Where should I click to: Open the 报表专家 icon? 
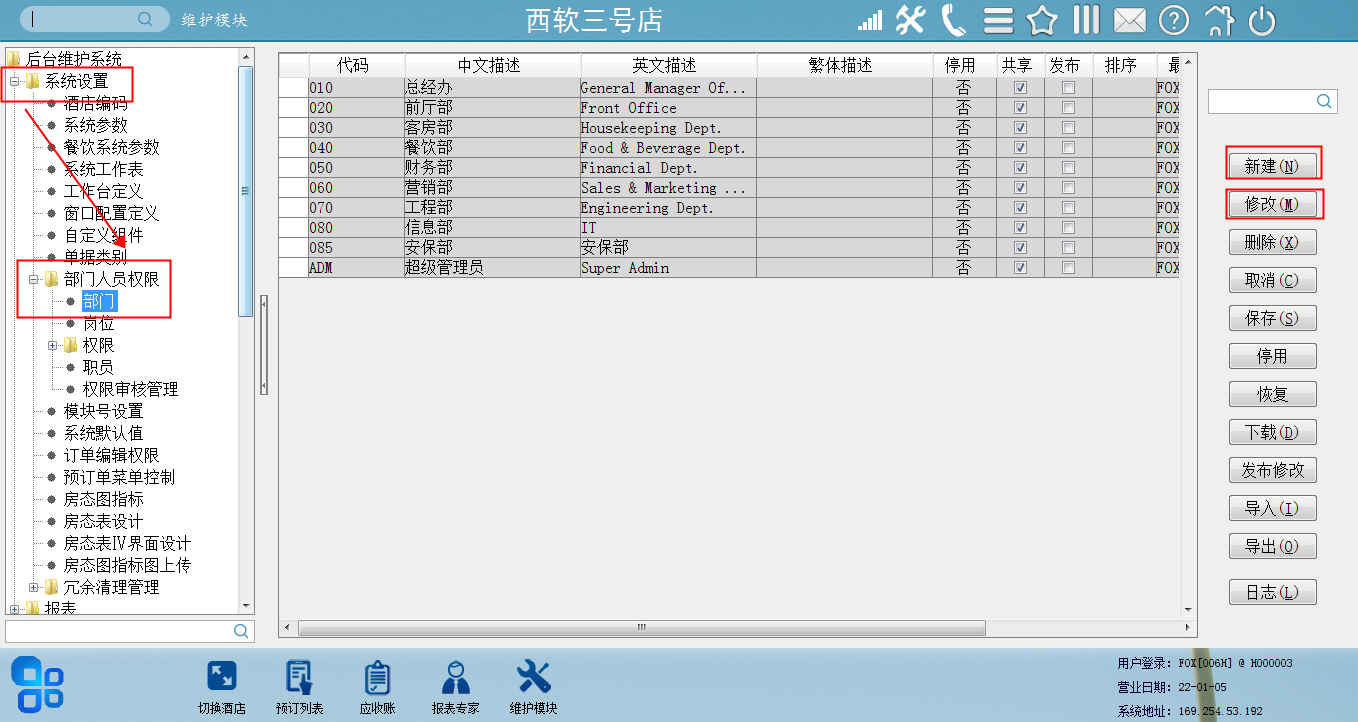coord(456,677)
